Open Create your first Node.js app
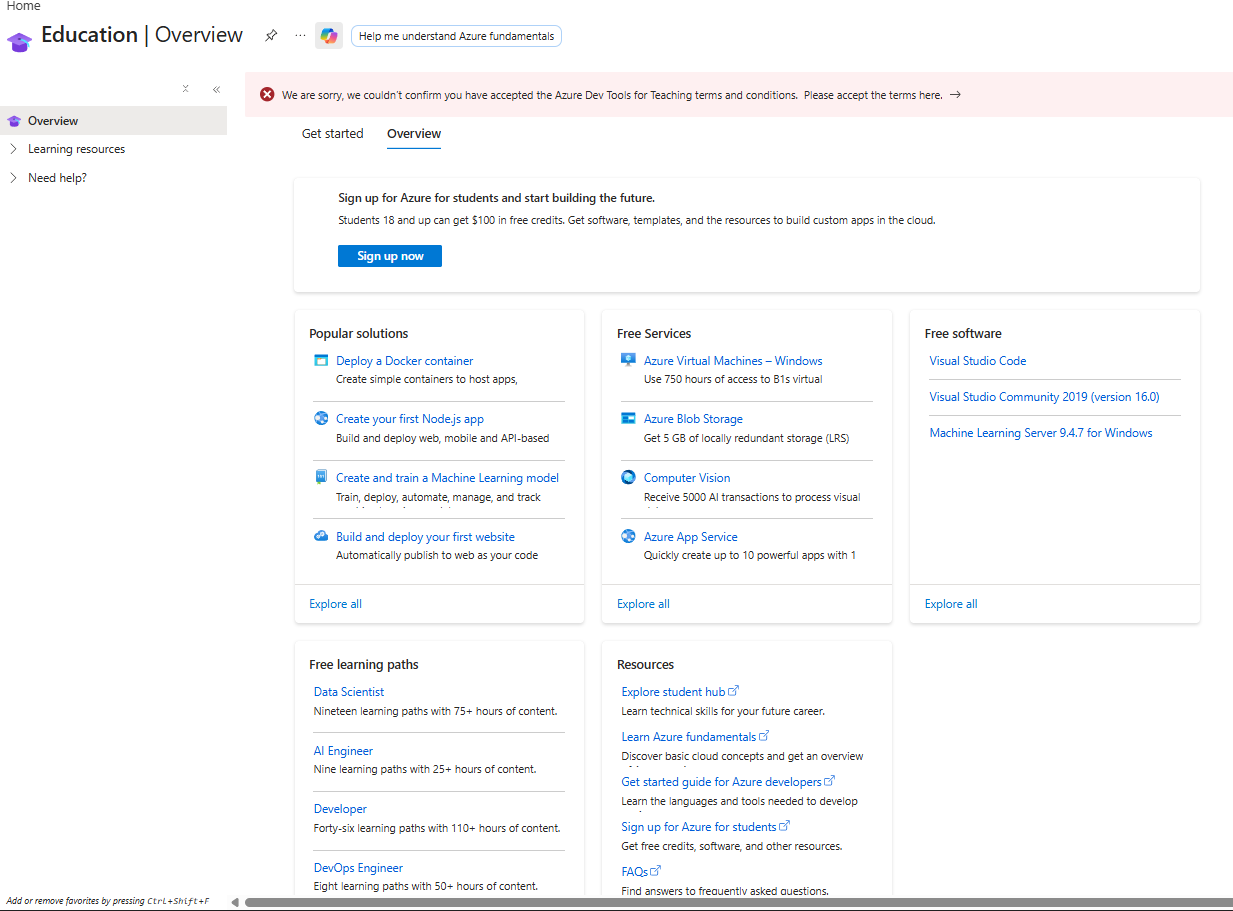 click(x=410, y=419)
